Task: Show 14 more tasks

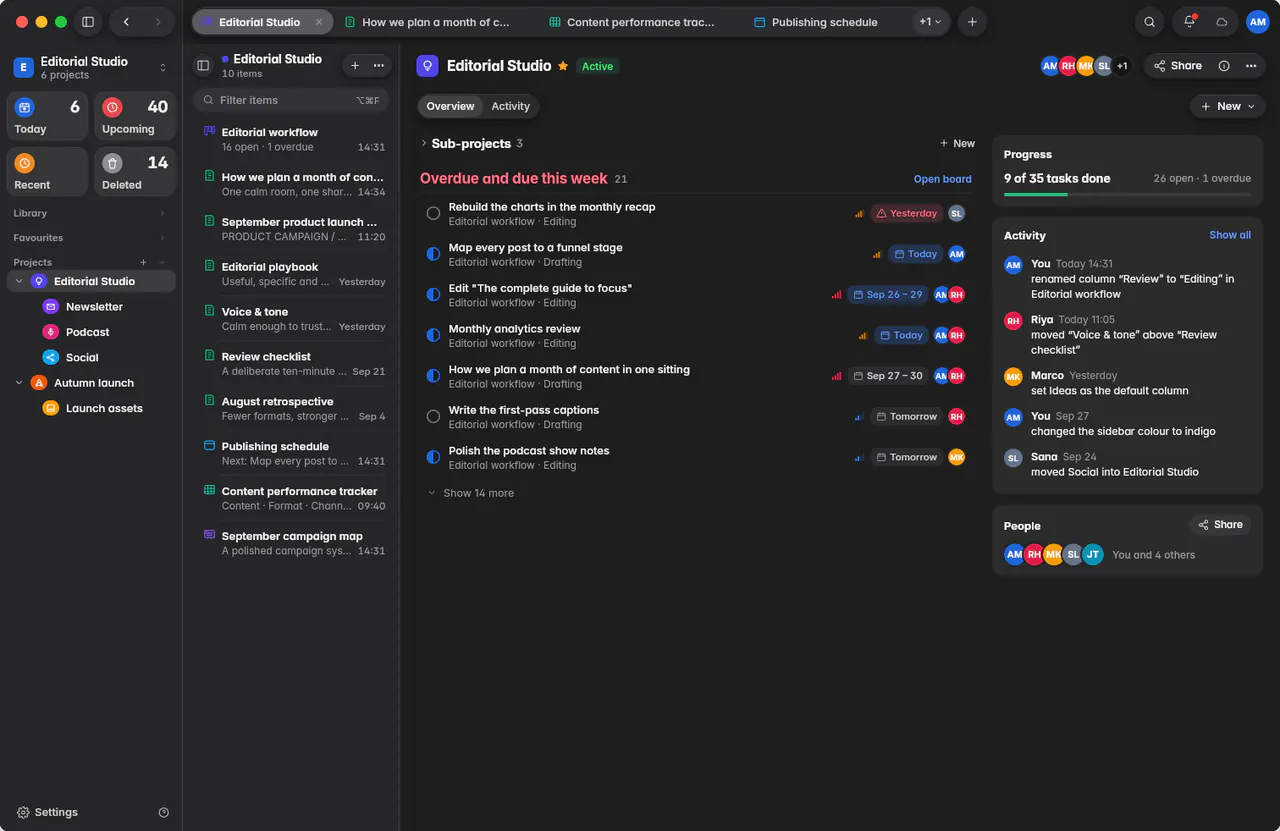Action: [x=471, y=493]
